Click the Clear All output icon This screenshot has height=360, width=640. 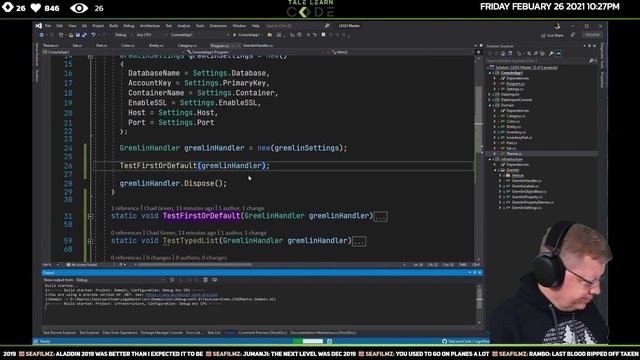click(x=205, y=280)
